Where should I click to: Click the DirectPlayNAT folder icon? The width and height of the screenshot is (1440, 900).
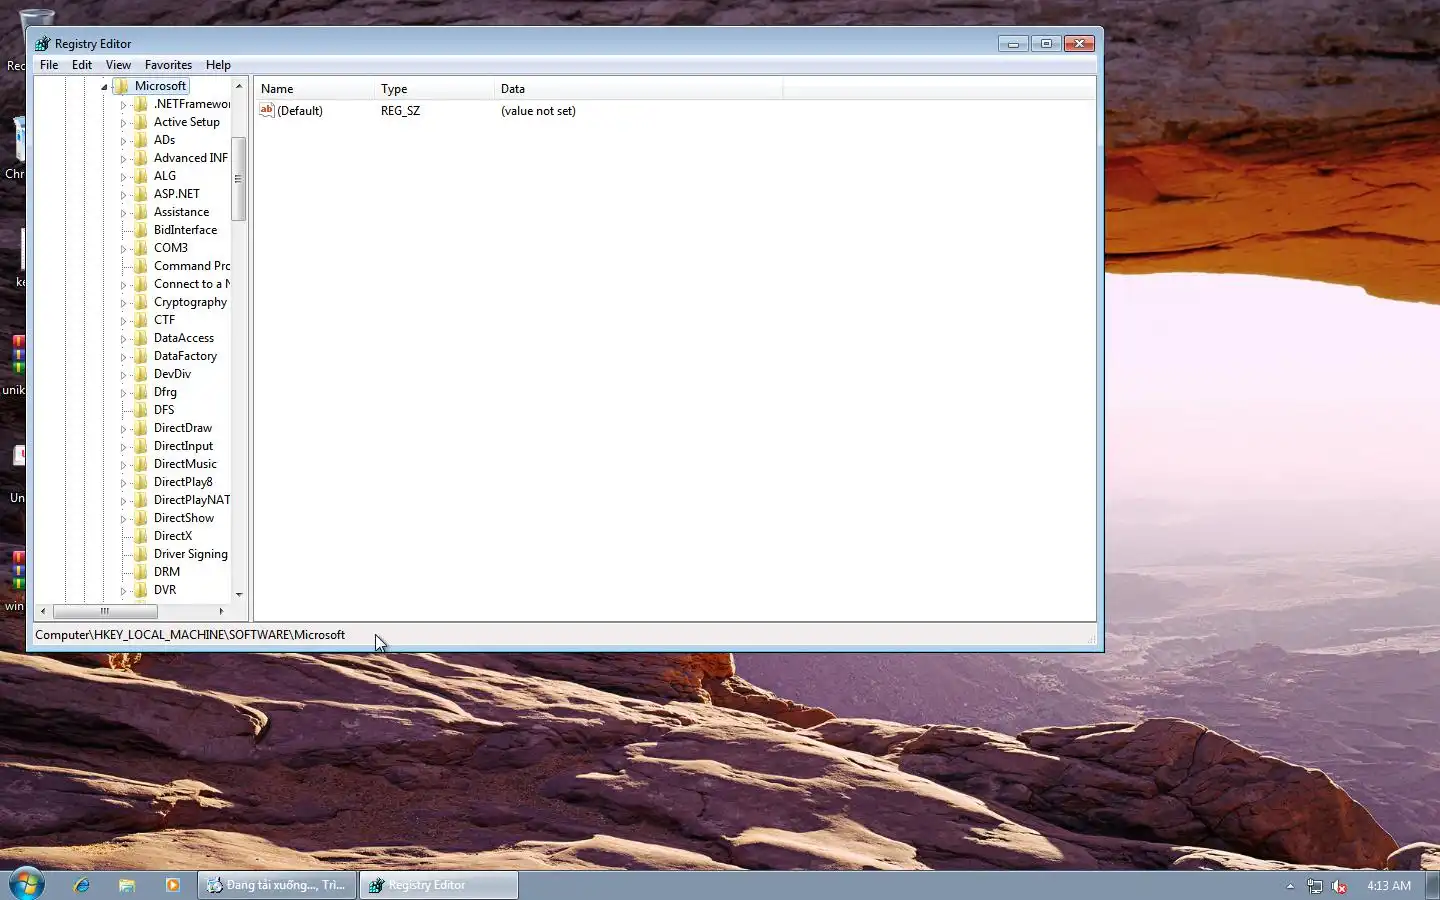pos(141,500)
